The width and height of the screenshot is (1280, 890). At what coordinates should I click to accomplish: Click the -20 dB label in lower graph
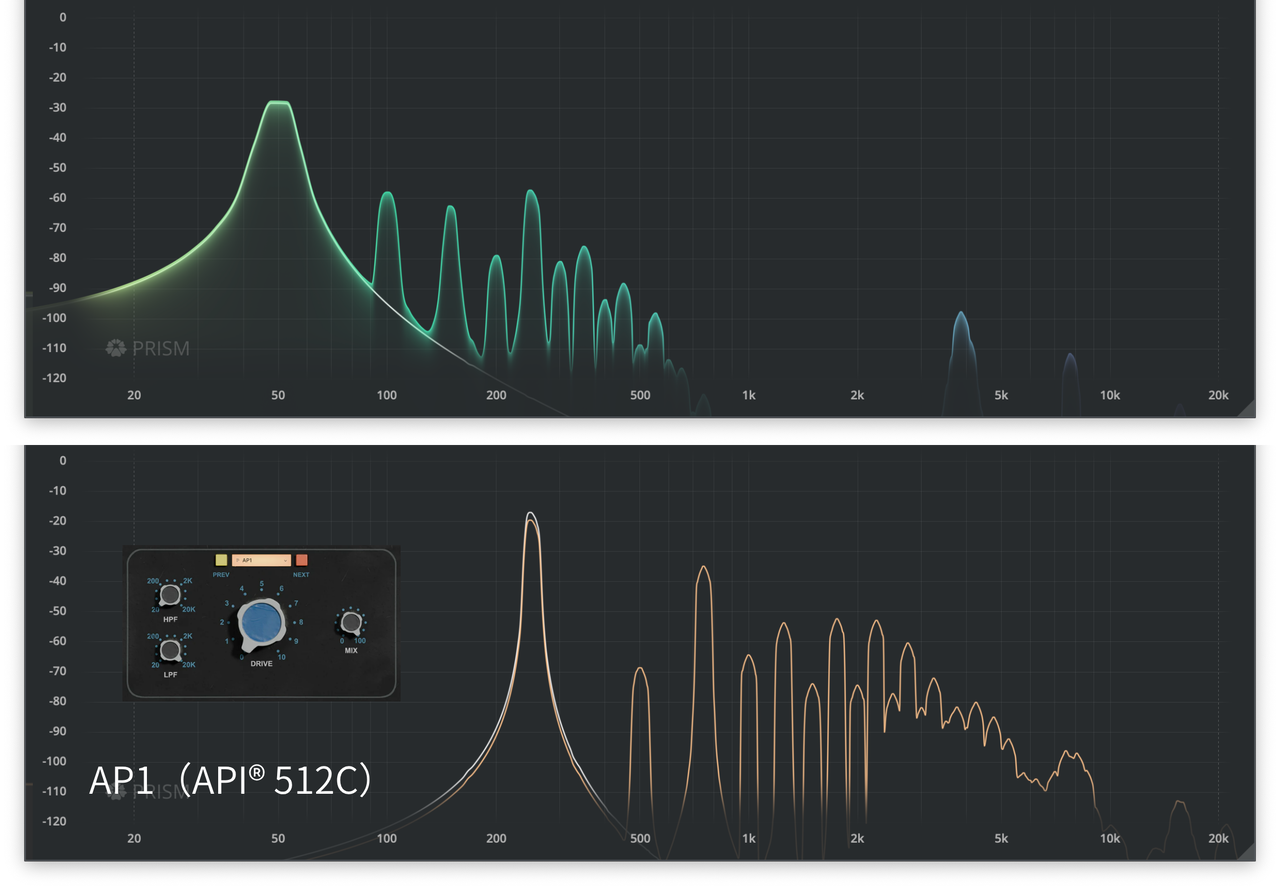57,520
